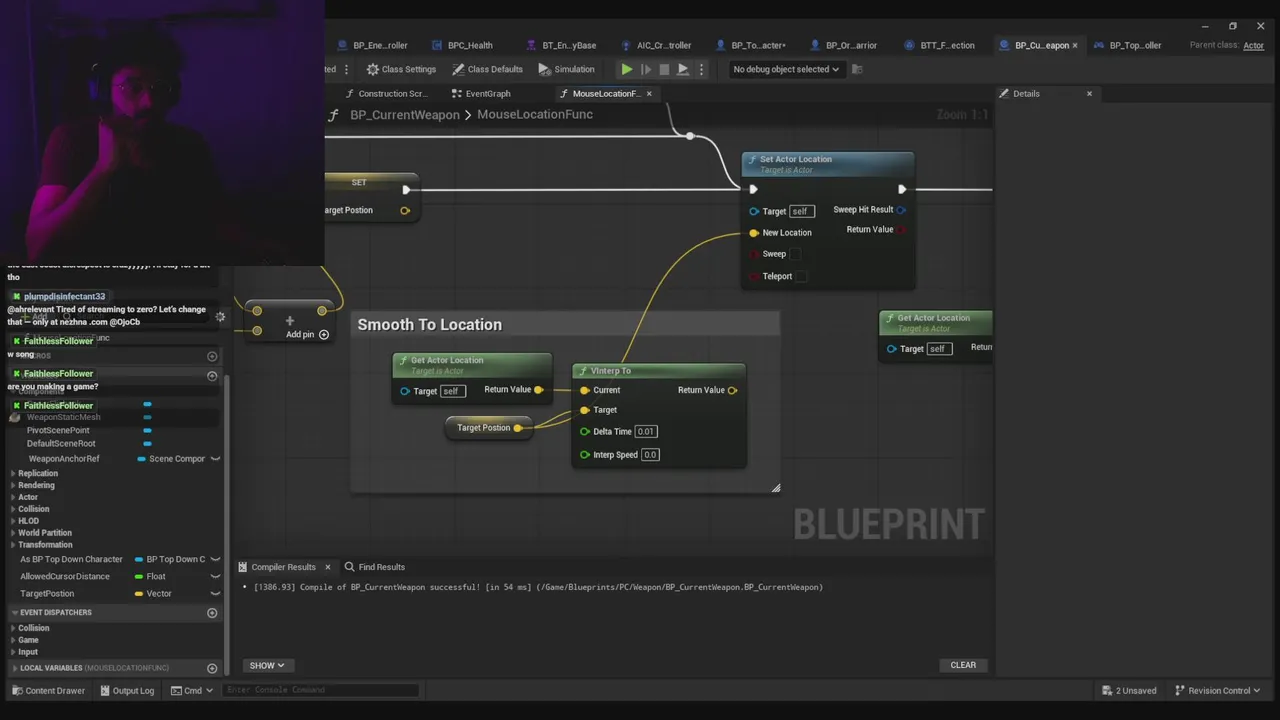The image size is (1280, 720).
Task: Open the BPC_Health asset tab
Action: [470, 45]
